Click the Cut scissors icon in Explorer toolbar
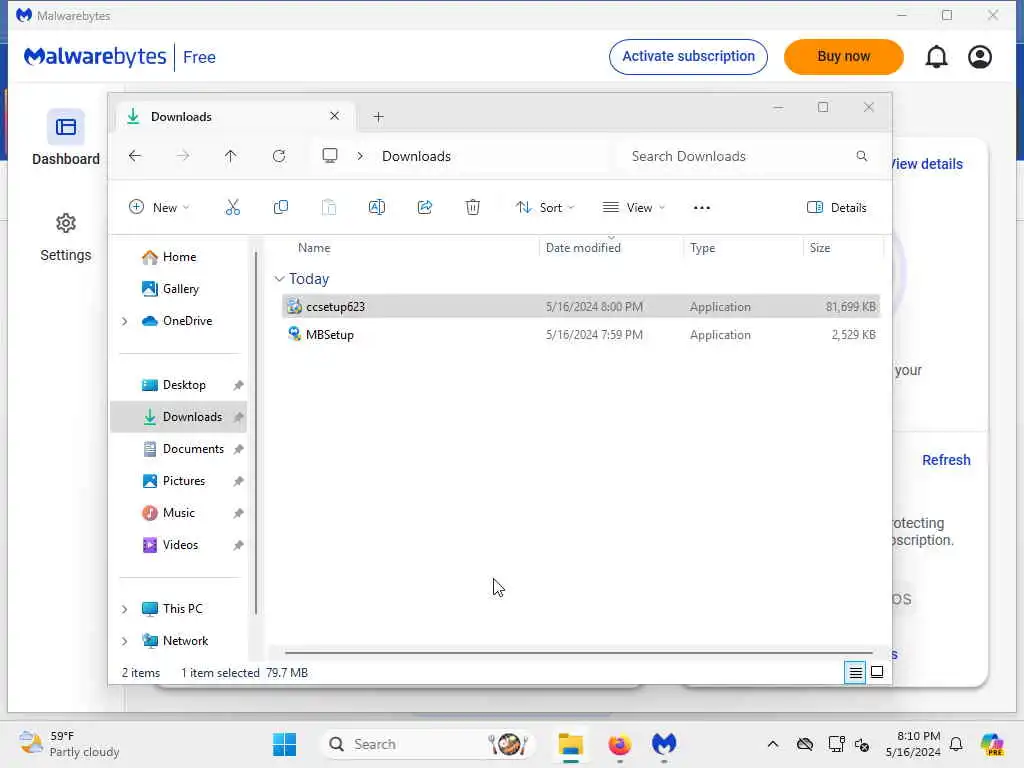Image resolution: width=1024 pixels, height=768 pixels. click(x=232, y=208)
